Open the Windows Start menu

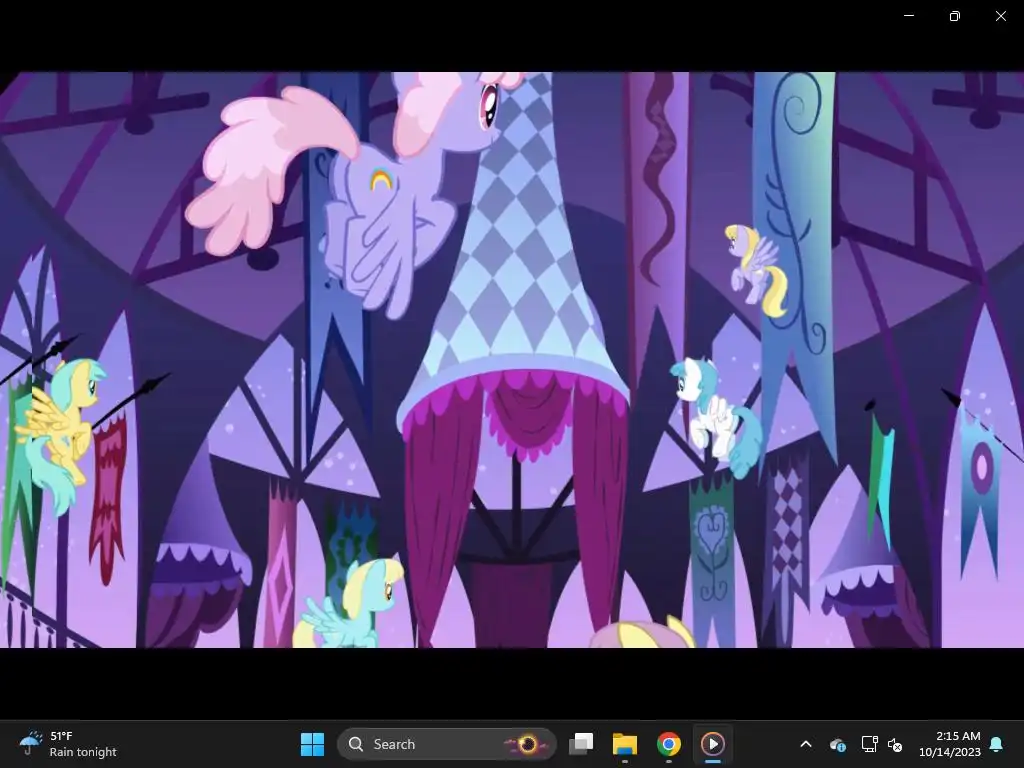click(312, 744)
